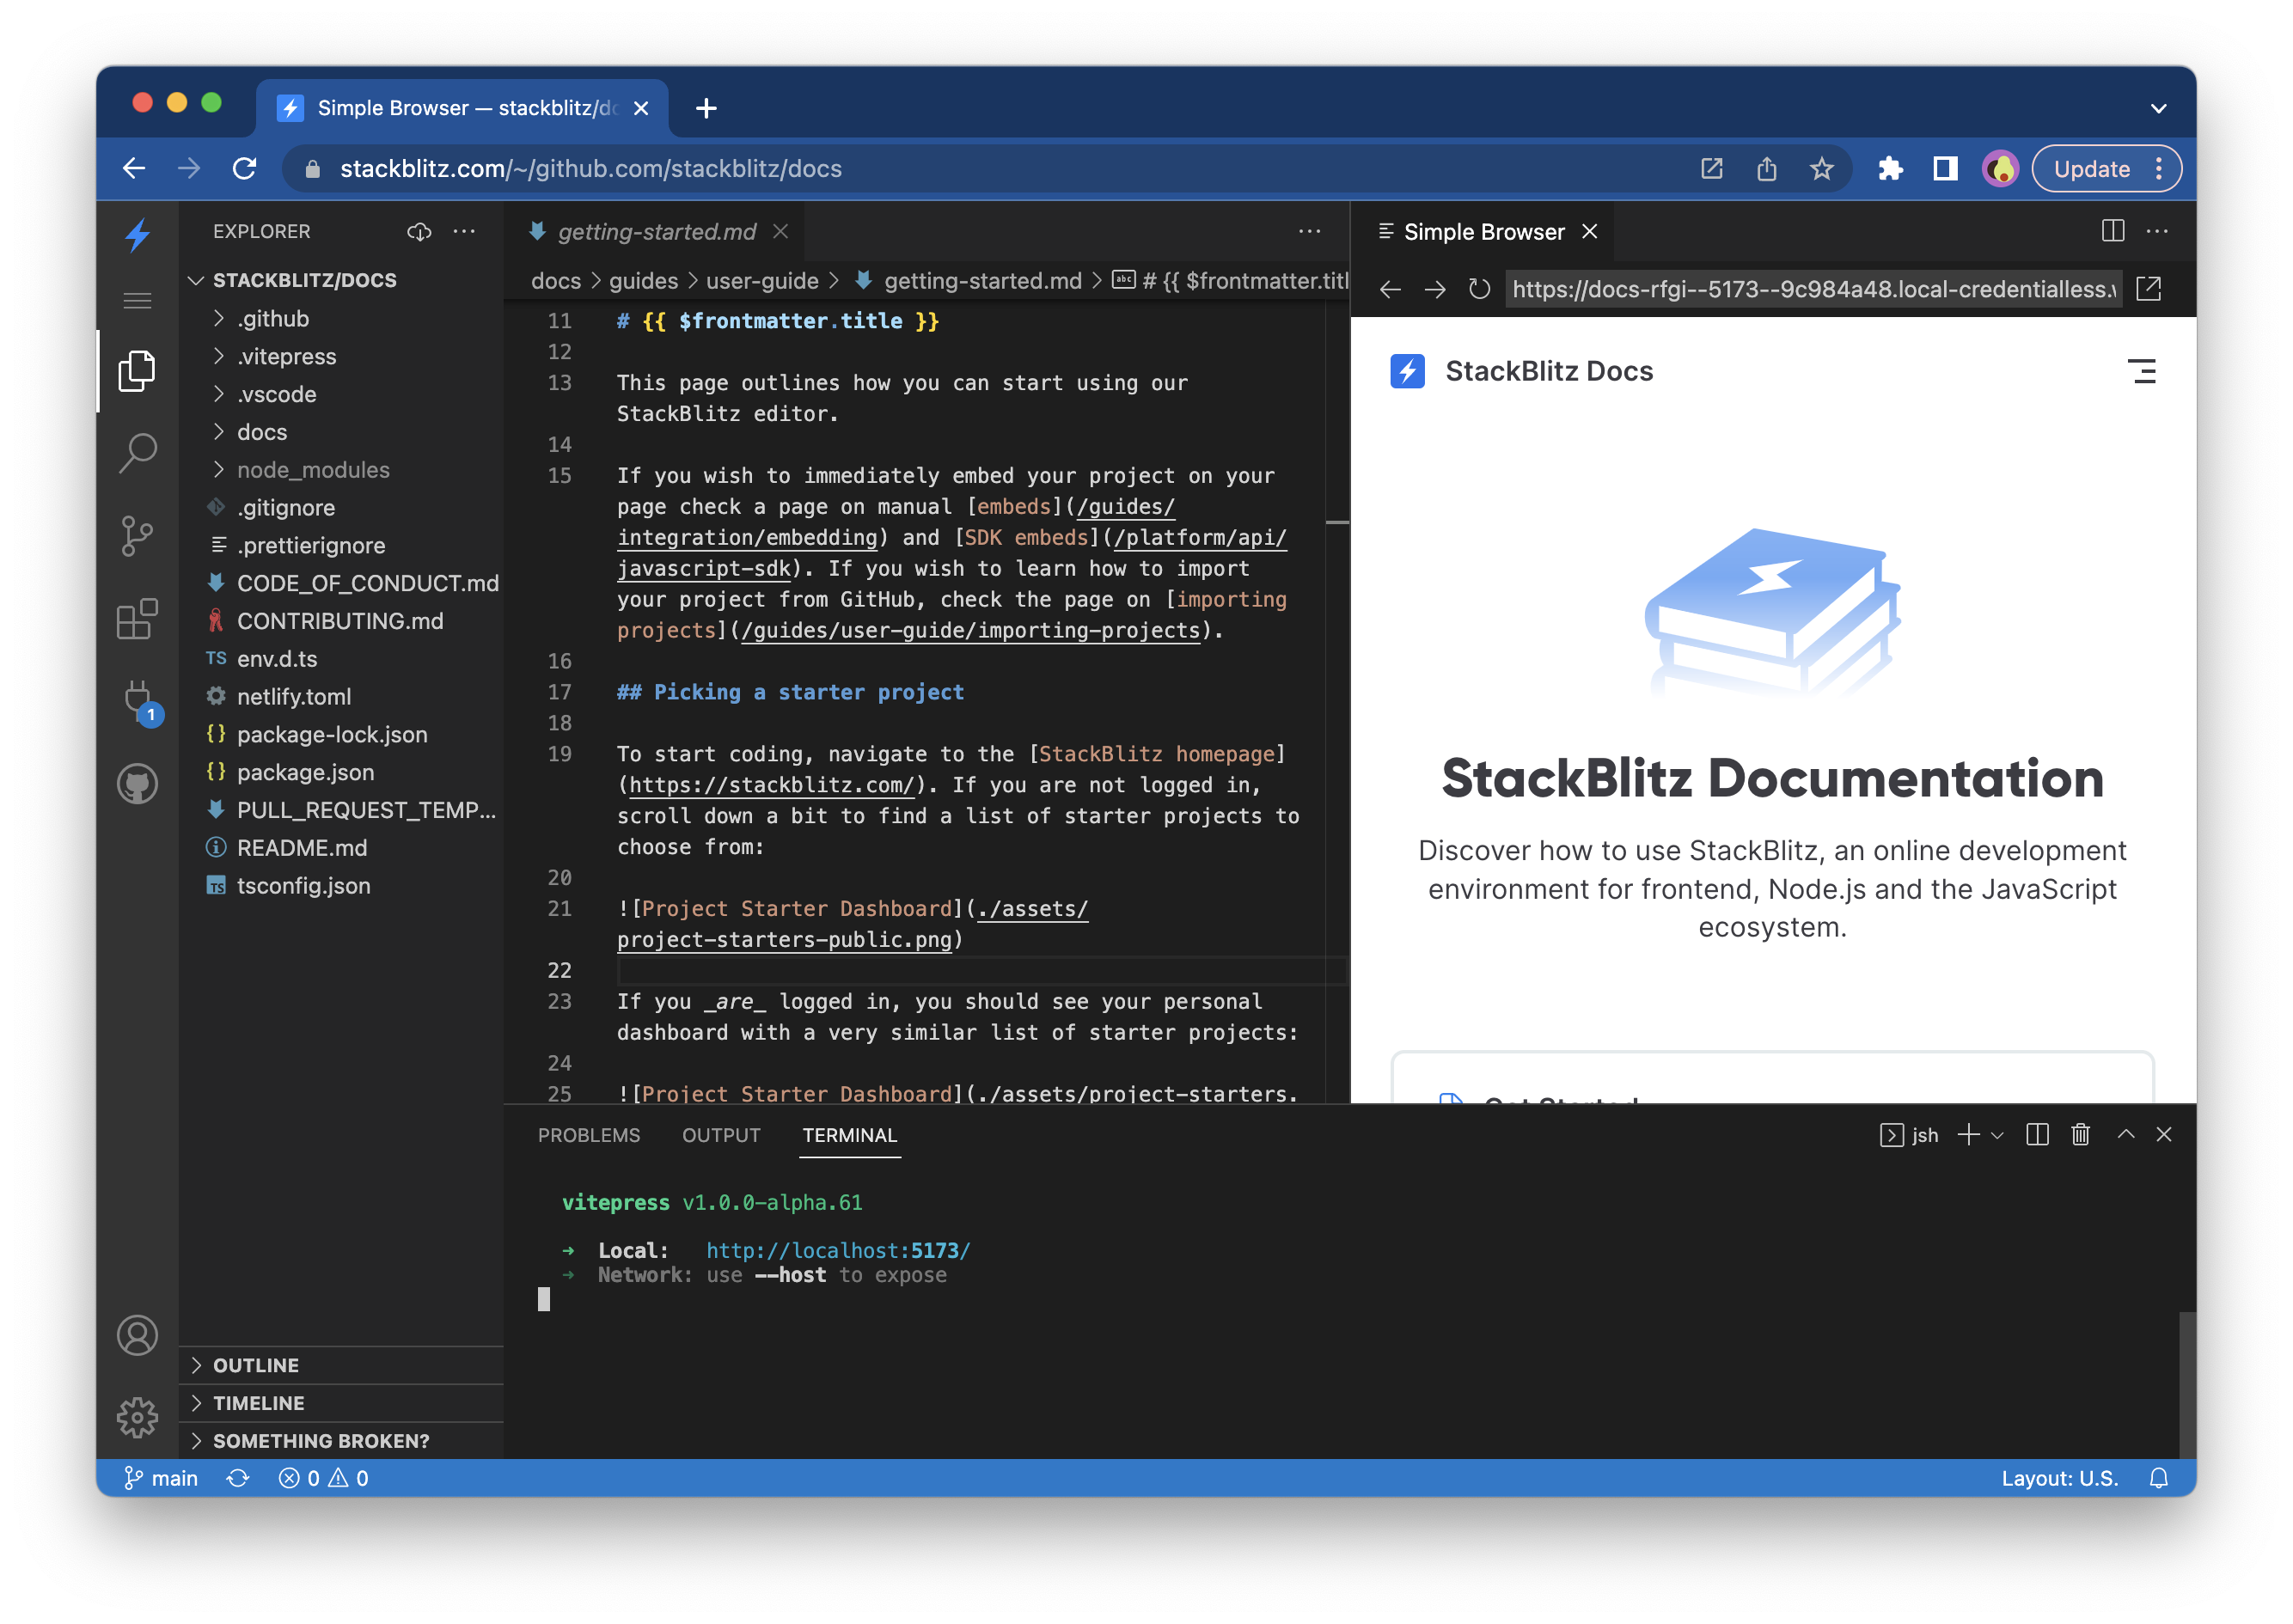Toggle the hamburger menu in activity bar
The height and width of the screenshot is (1624, 2293).
pos(137,301)
